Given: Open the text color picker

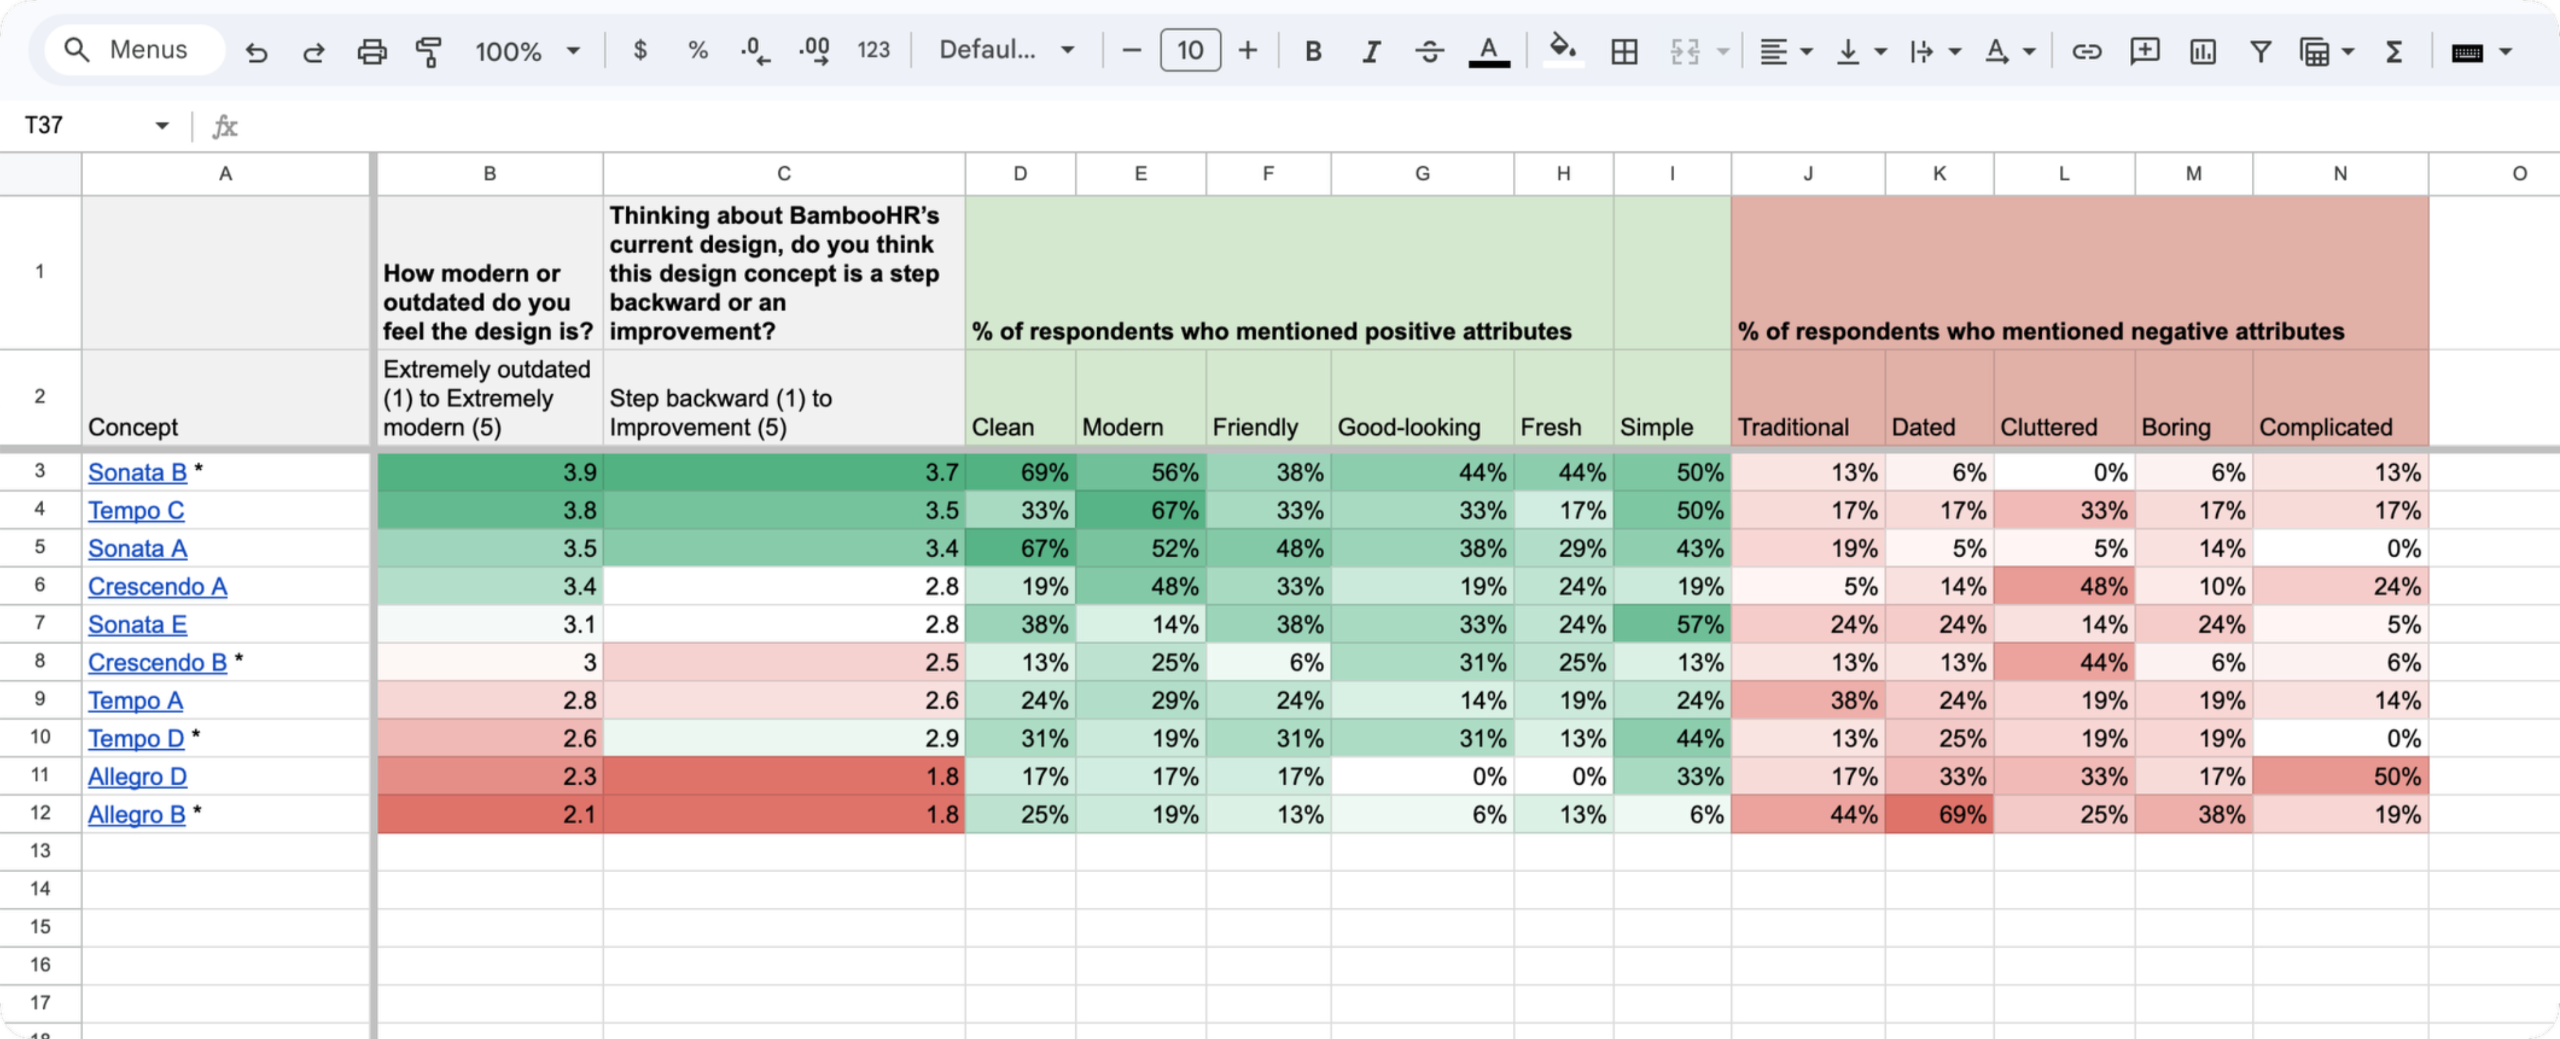Looking at the screenshot, I should pos(1489,51).
